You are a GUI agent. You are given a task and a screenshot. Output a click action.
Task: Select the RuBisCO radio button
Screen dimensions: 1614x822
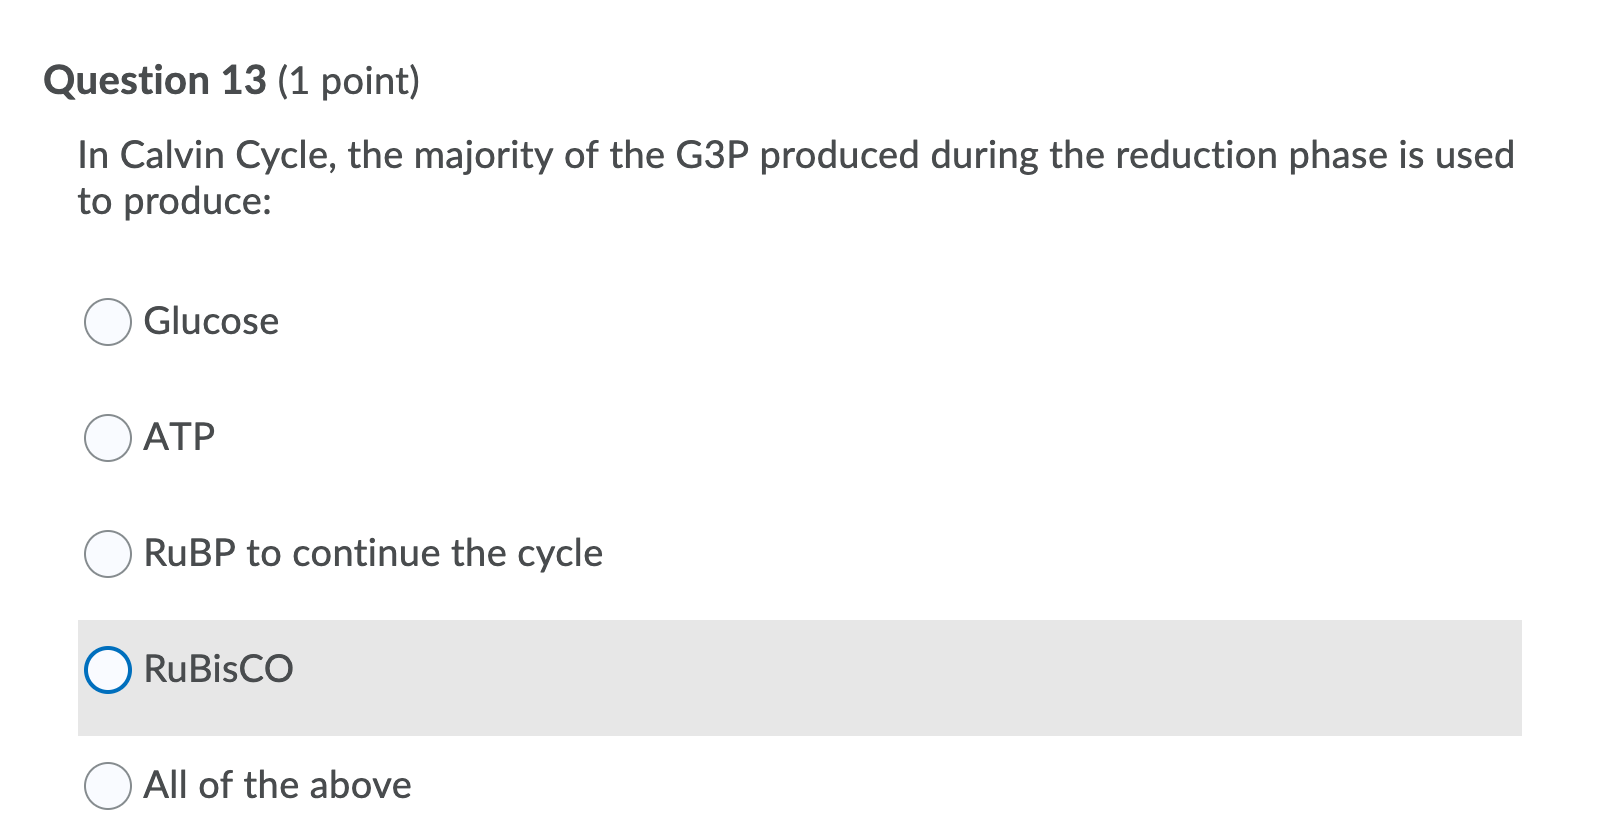click(x=108, y=670)
